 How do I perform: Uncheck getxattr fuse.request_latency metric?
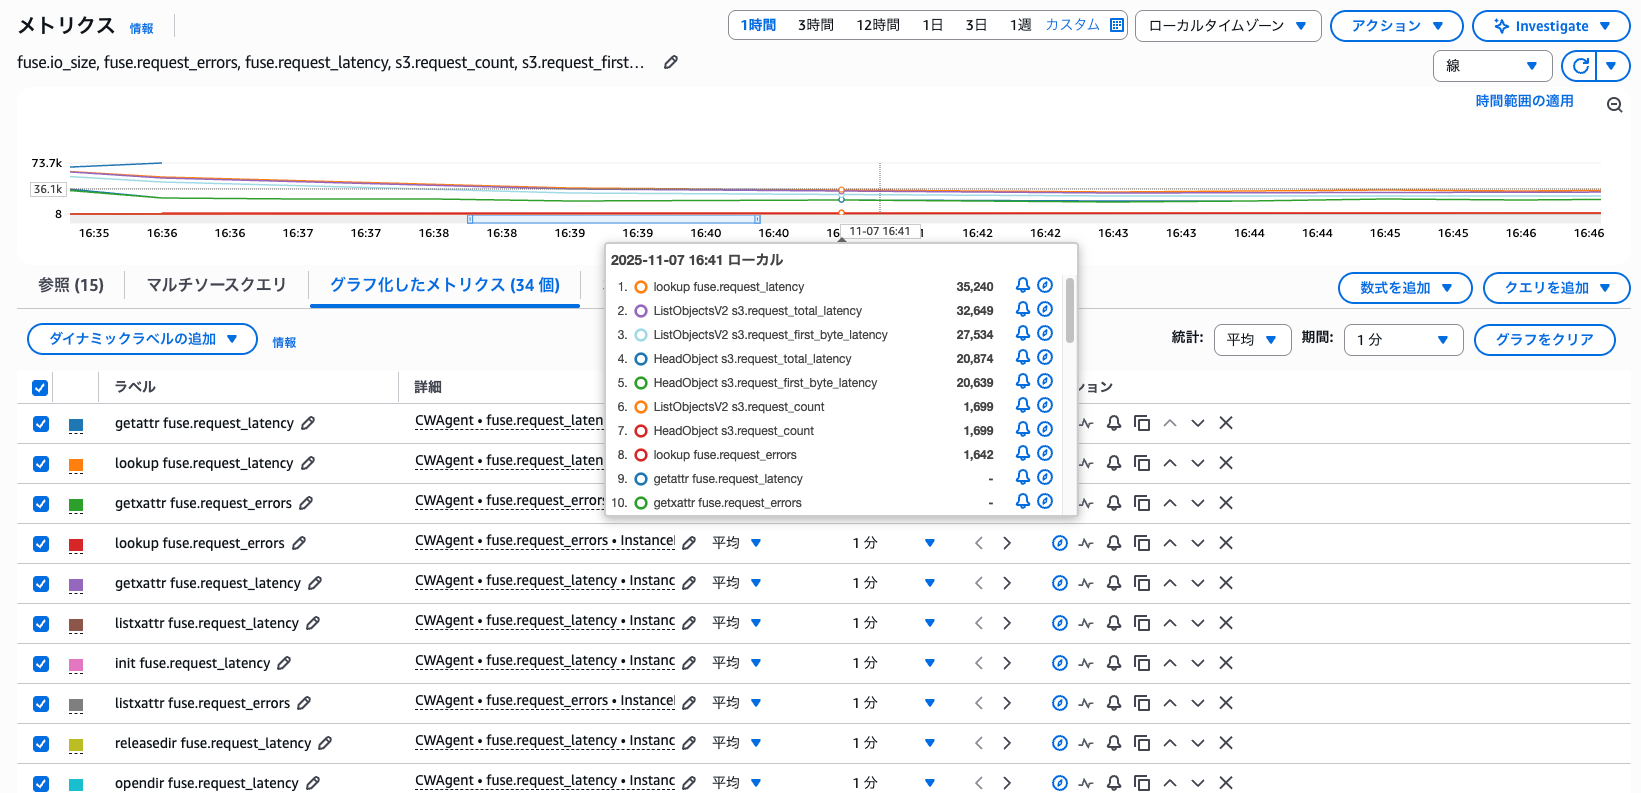point(41,583)
